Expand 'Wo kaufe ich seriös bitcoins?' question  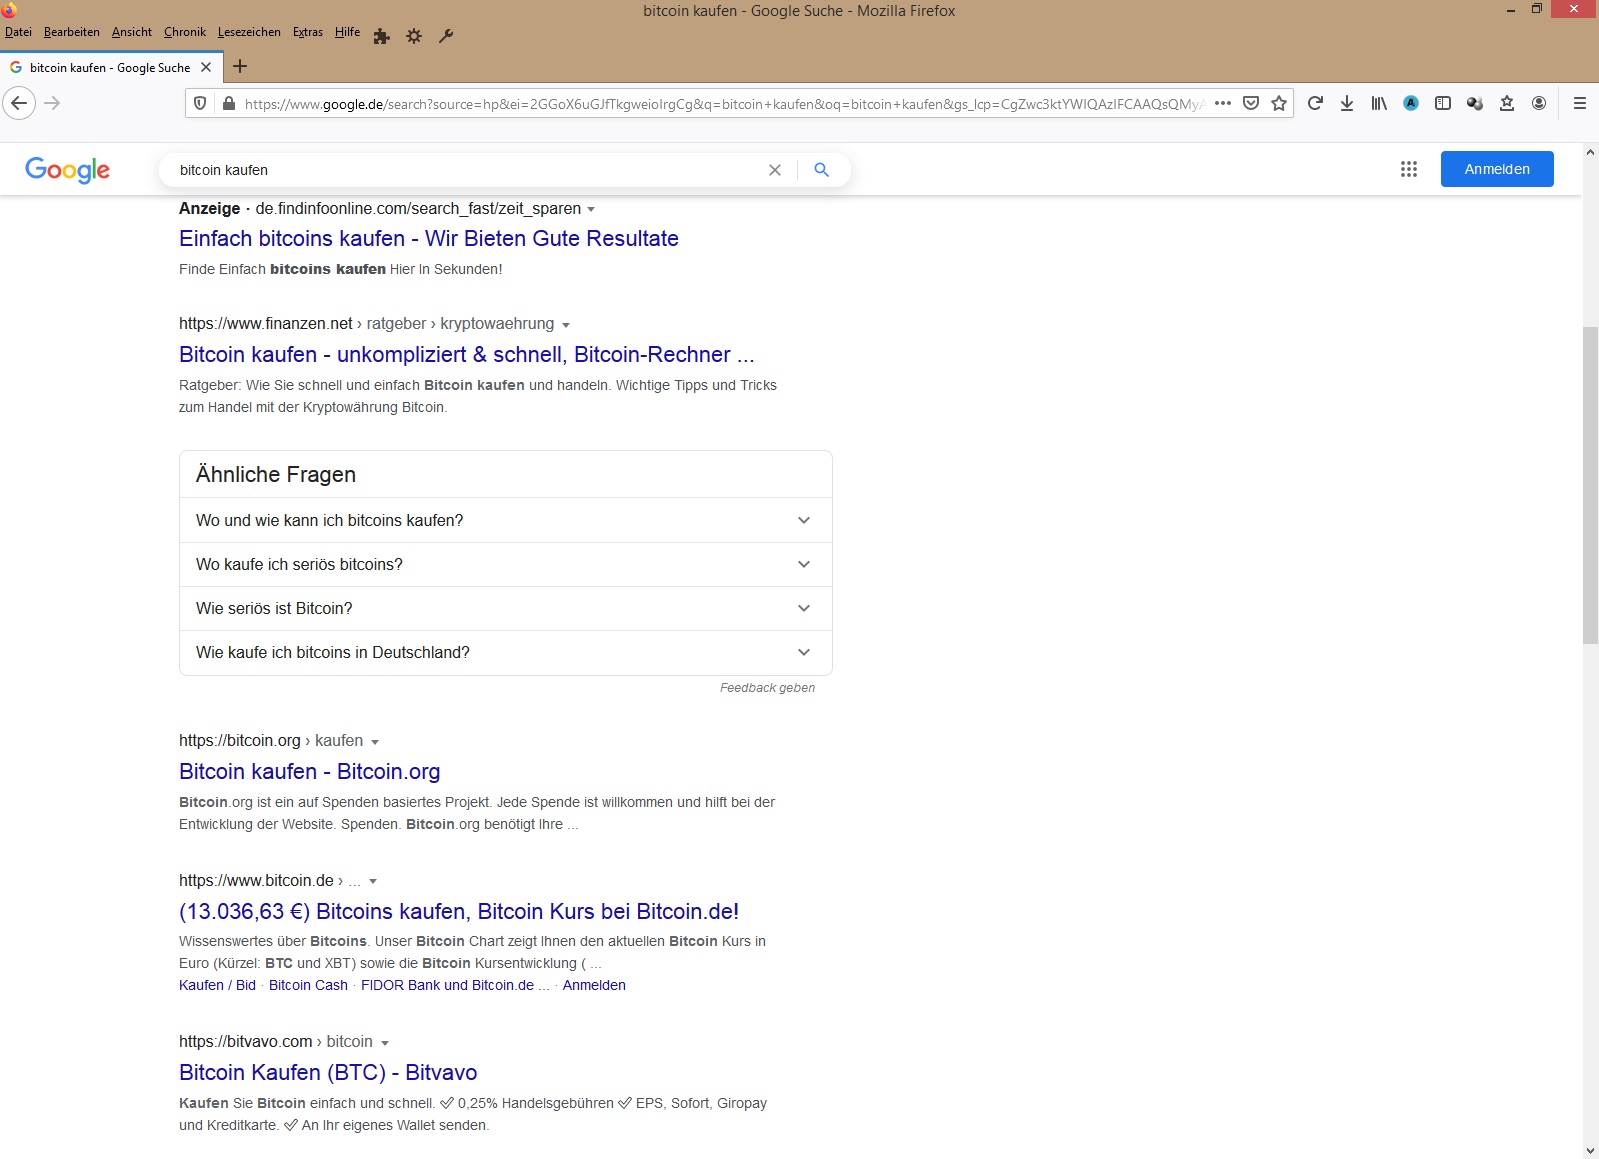(x=506, y=564)
